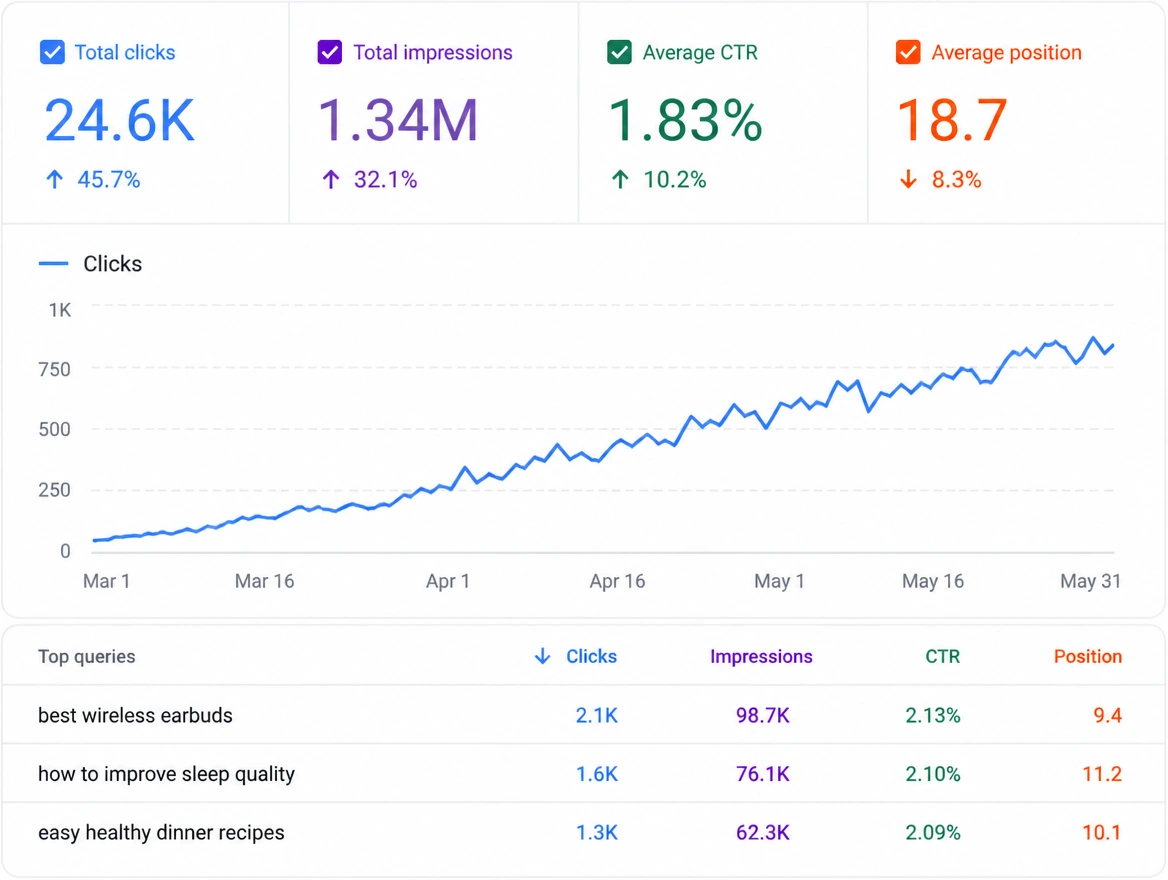Click the 2.13% CTR cell

click(933, 715)
